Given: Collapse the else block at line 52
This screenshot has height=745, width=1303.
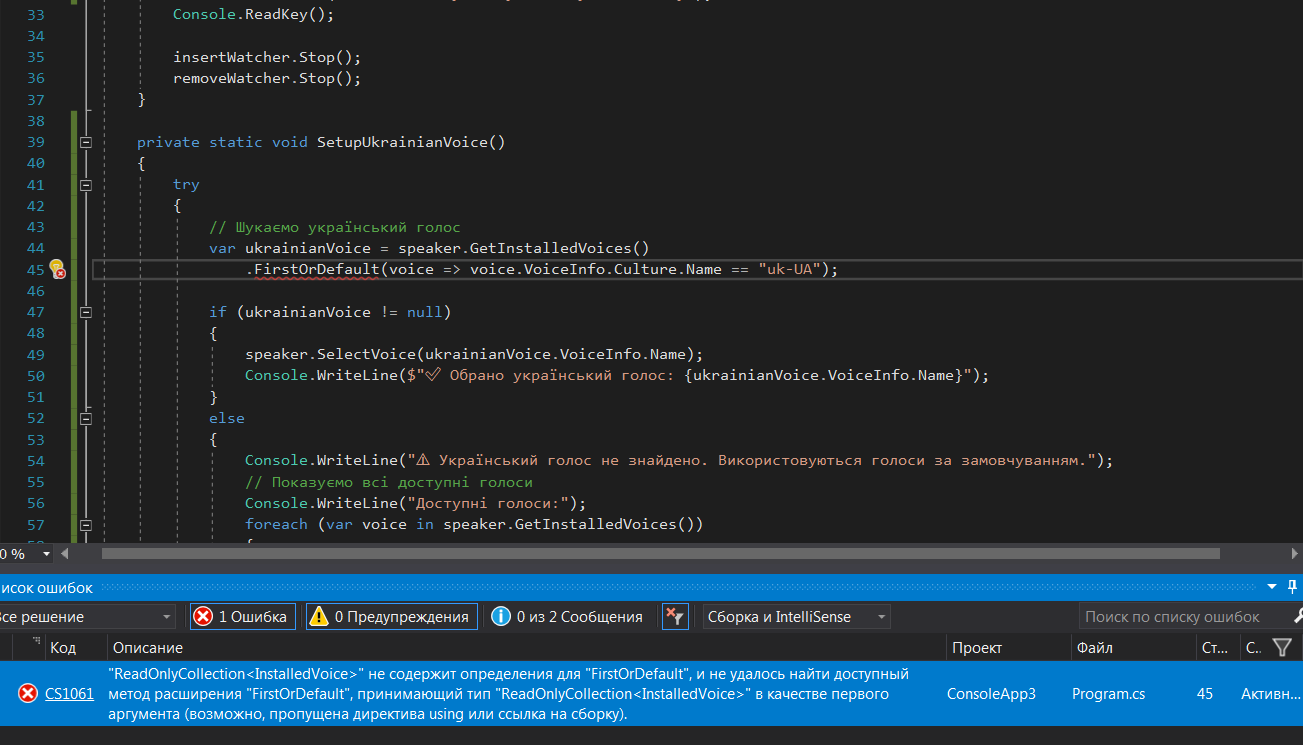Looking at the screenshot, I should click(85, 418).
